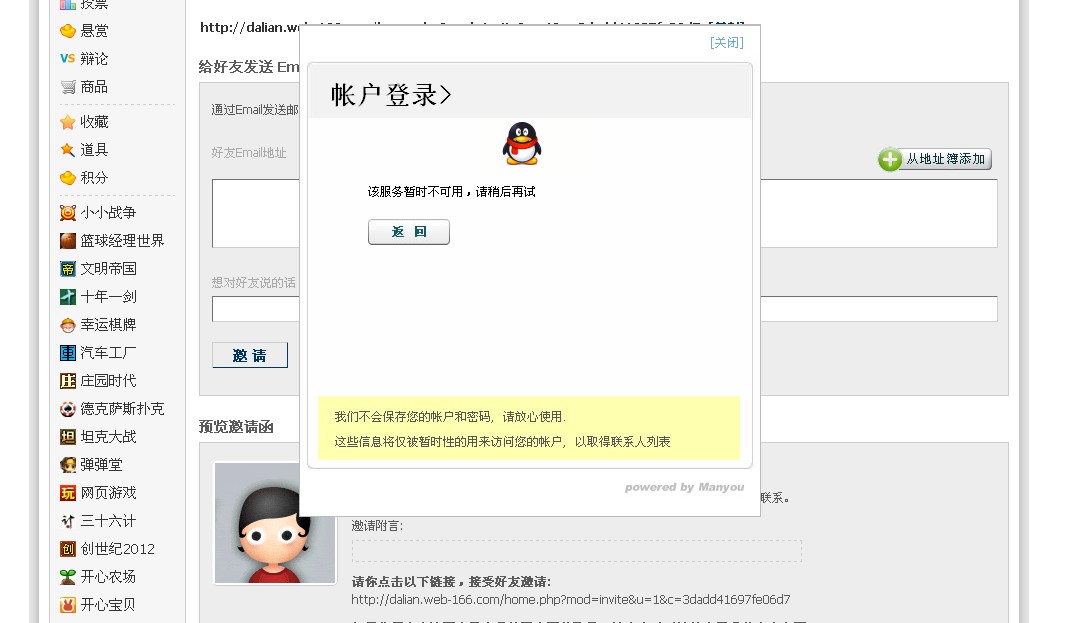
Task: Click the VS 辩论 icon
Action: coord(67,58)
